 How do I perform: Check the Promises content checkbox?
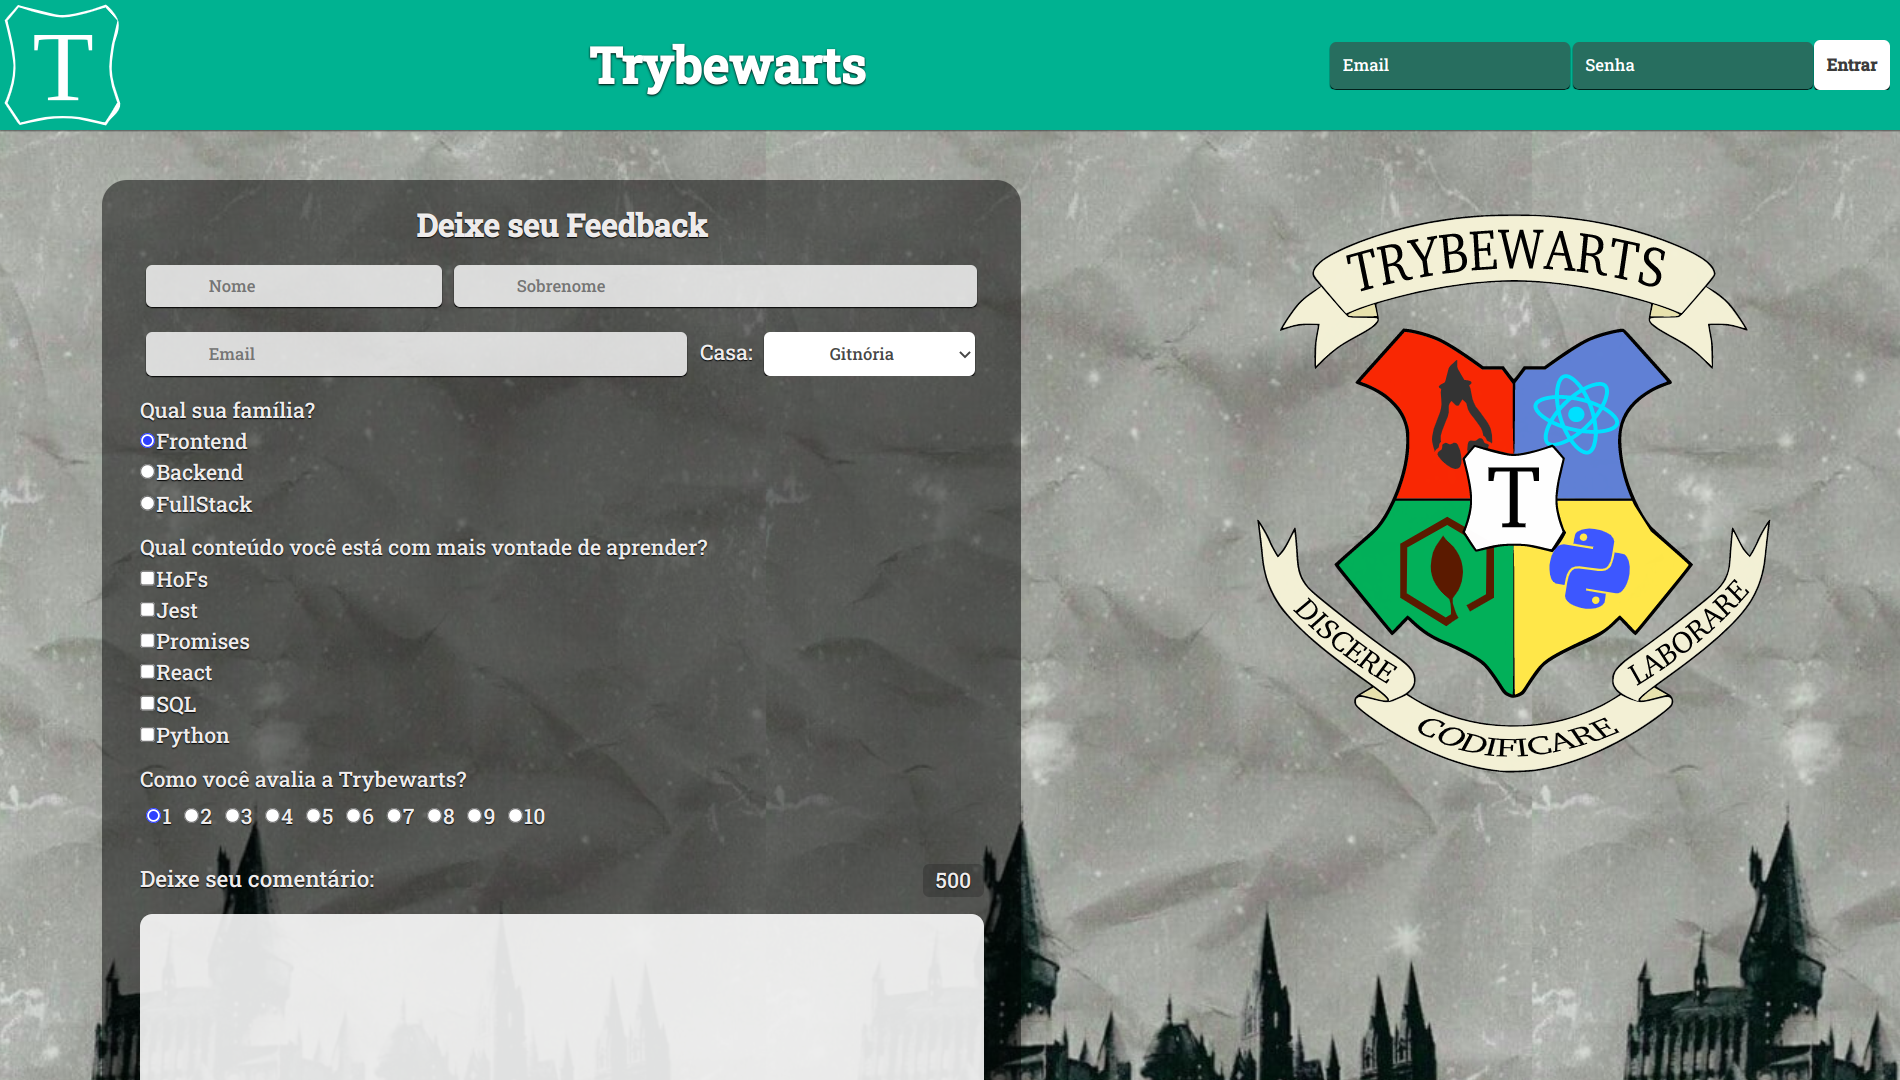tap(148, 641)
